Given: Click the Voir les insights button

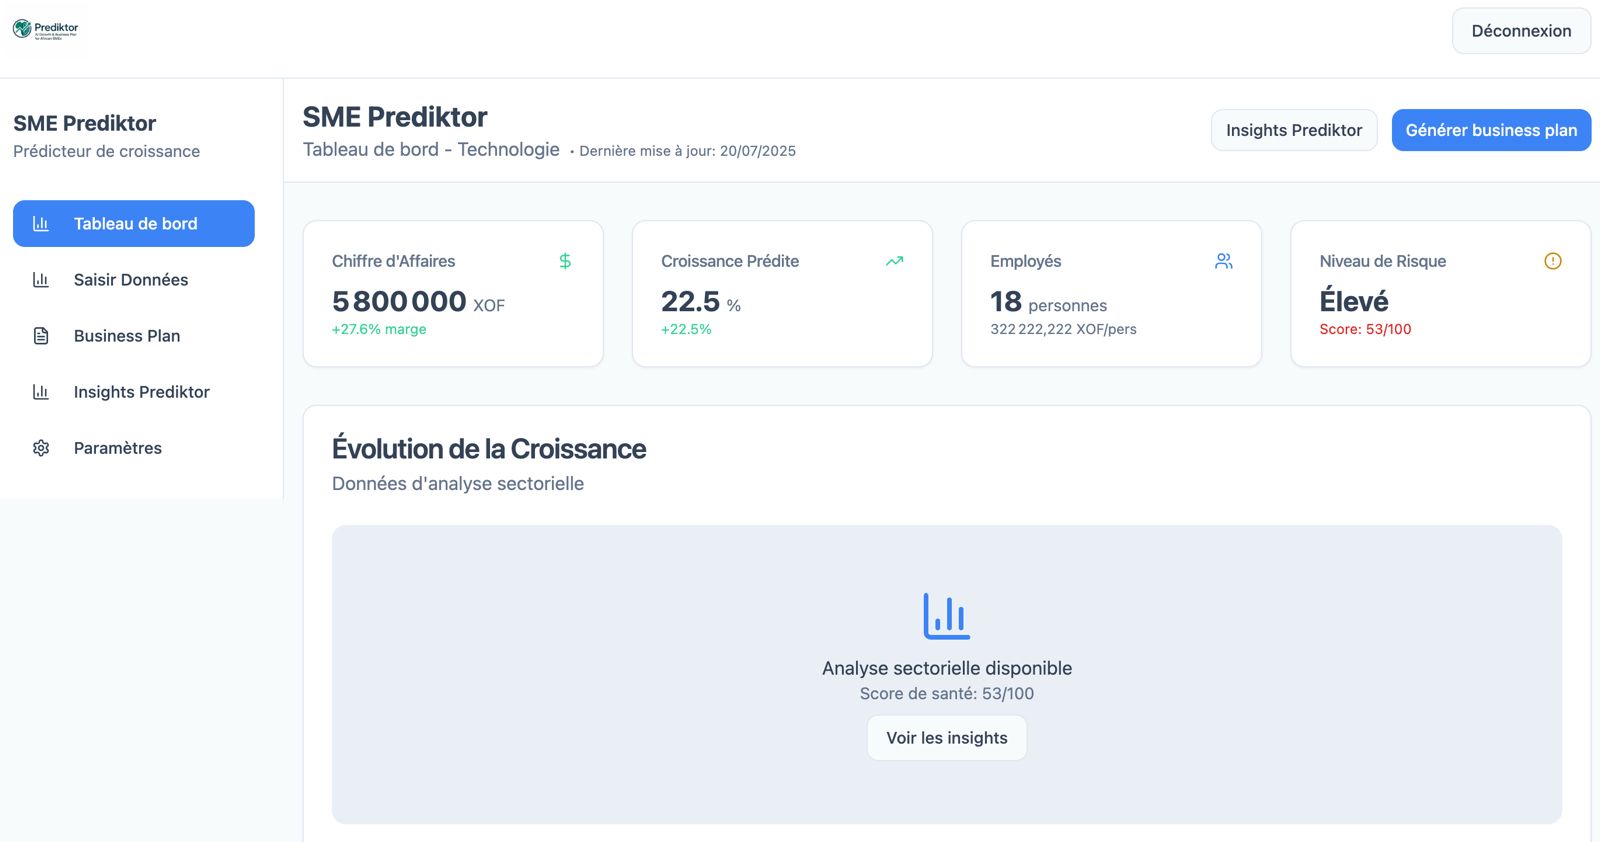Looking at the screenshot, I should tap(947, 738).
